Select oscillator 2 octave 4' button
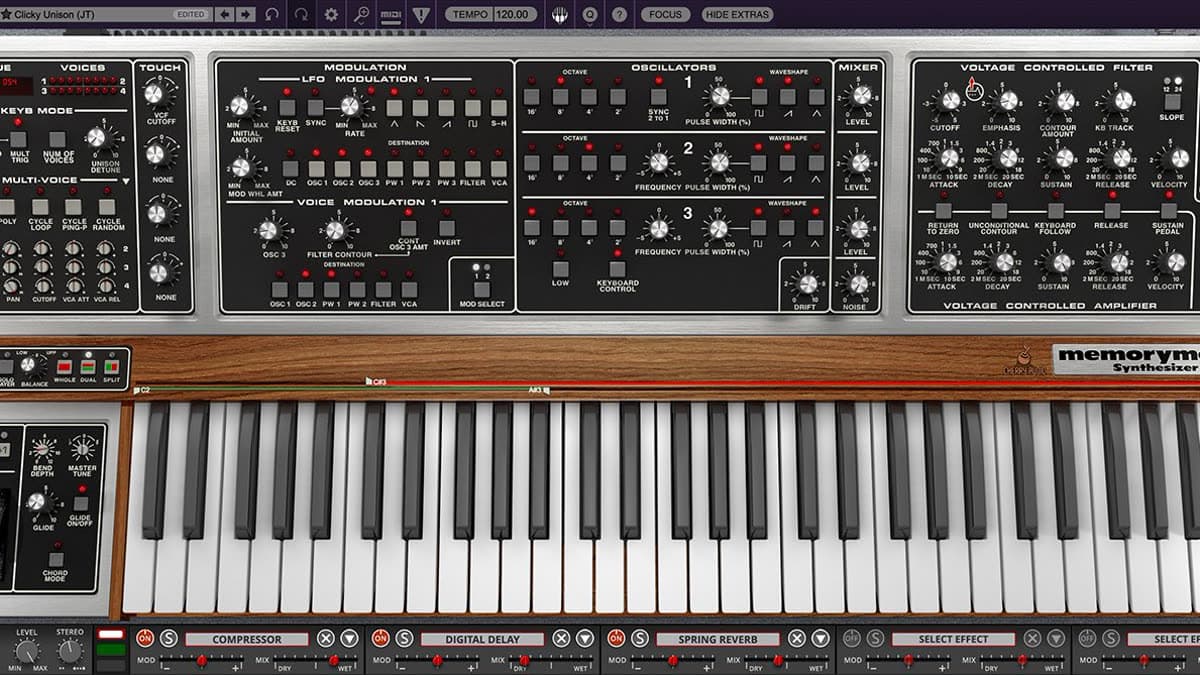Screen dimensions: 1200x675 (589, 162)
